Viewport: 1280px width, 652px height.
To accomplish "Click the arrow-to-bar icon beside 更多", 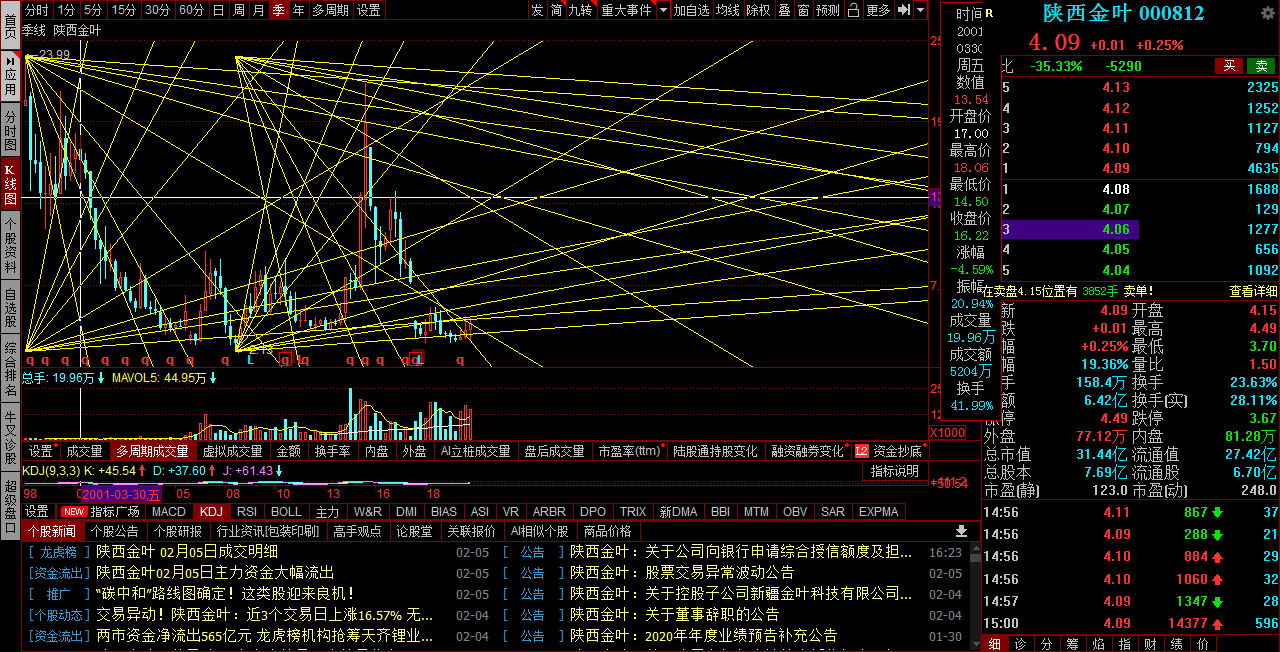I will (903, 10).
